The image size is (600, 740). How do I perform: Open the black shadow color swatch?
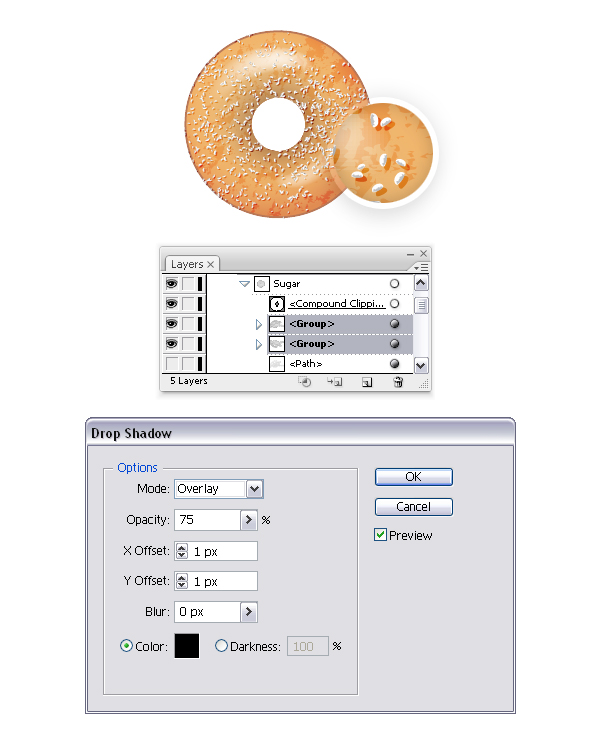click(x=187, y=646)
